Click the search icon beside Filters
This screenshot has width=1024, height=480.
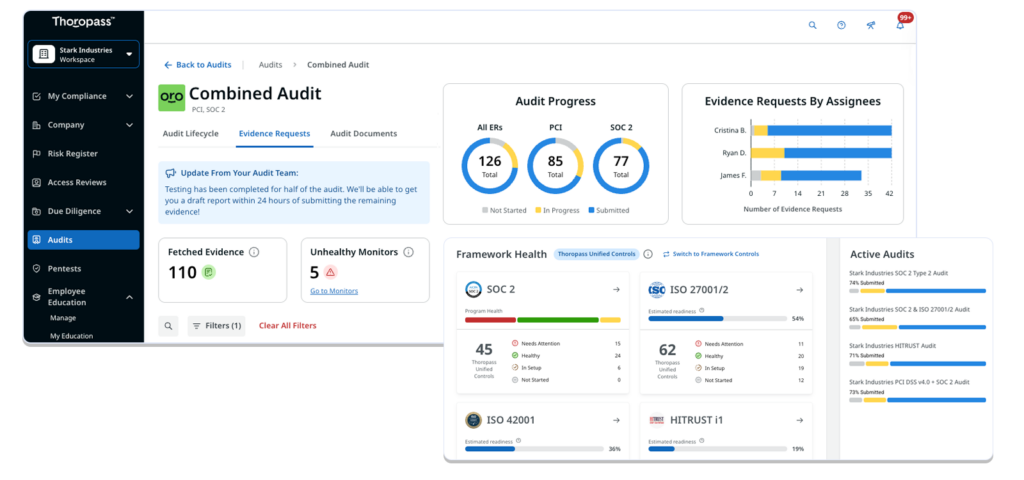[169, 325]
